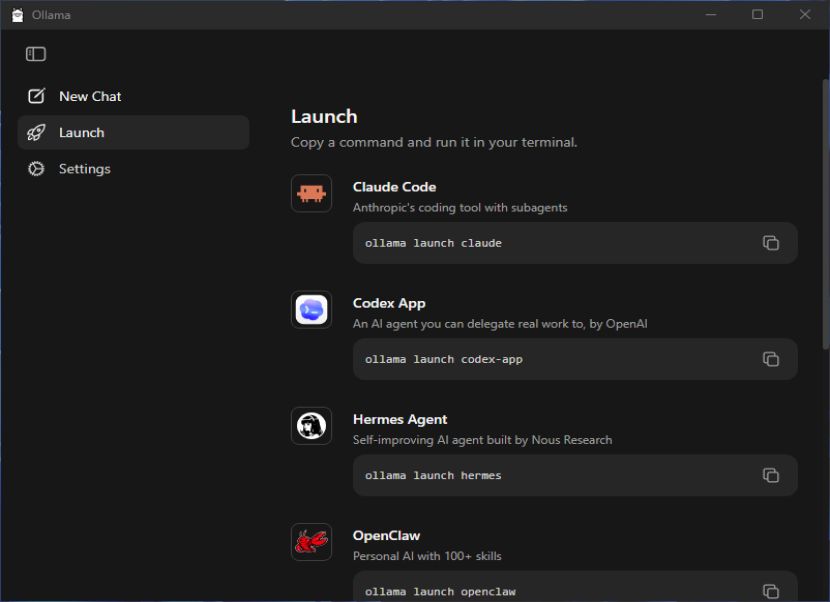Copy the ollama launch hermes command
The width and height of the screenshot is (830, 602).
(771, 475)
